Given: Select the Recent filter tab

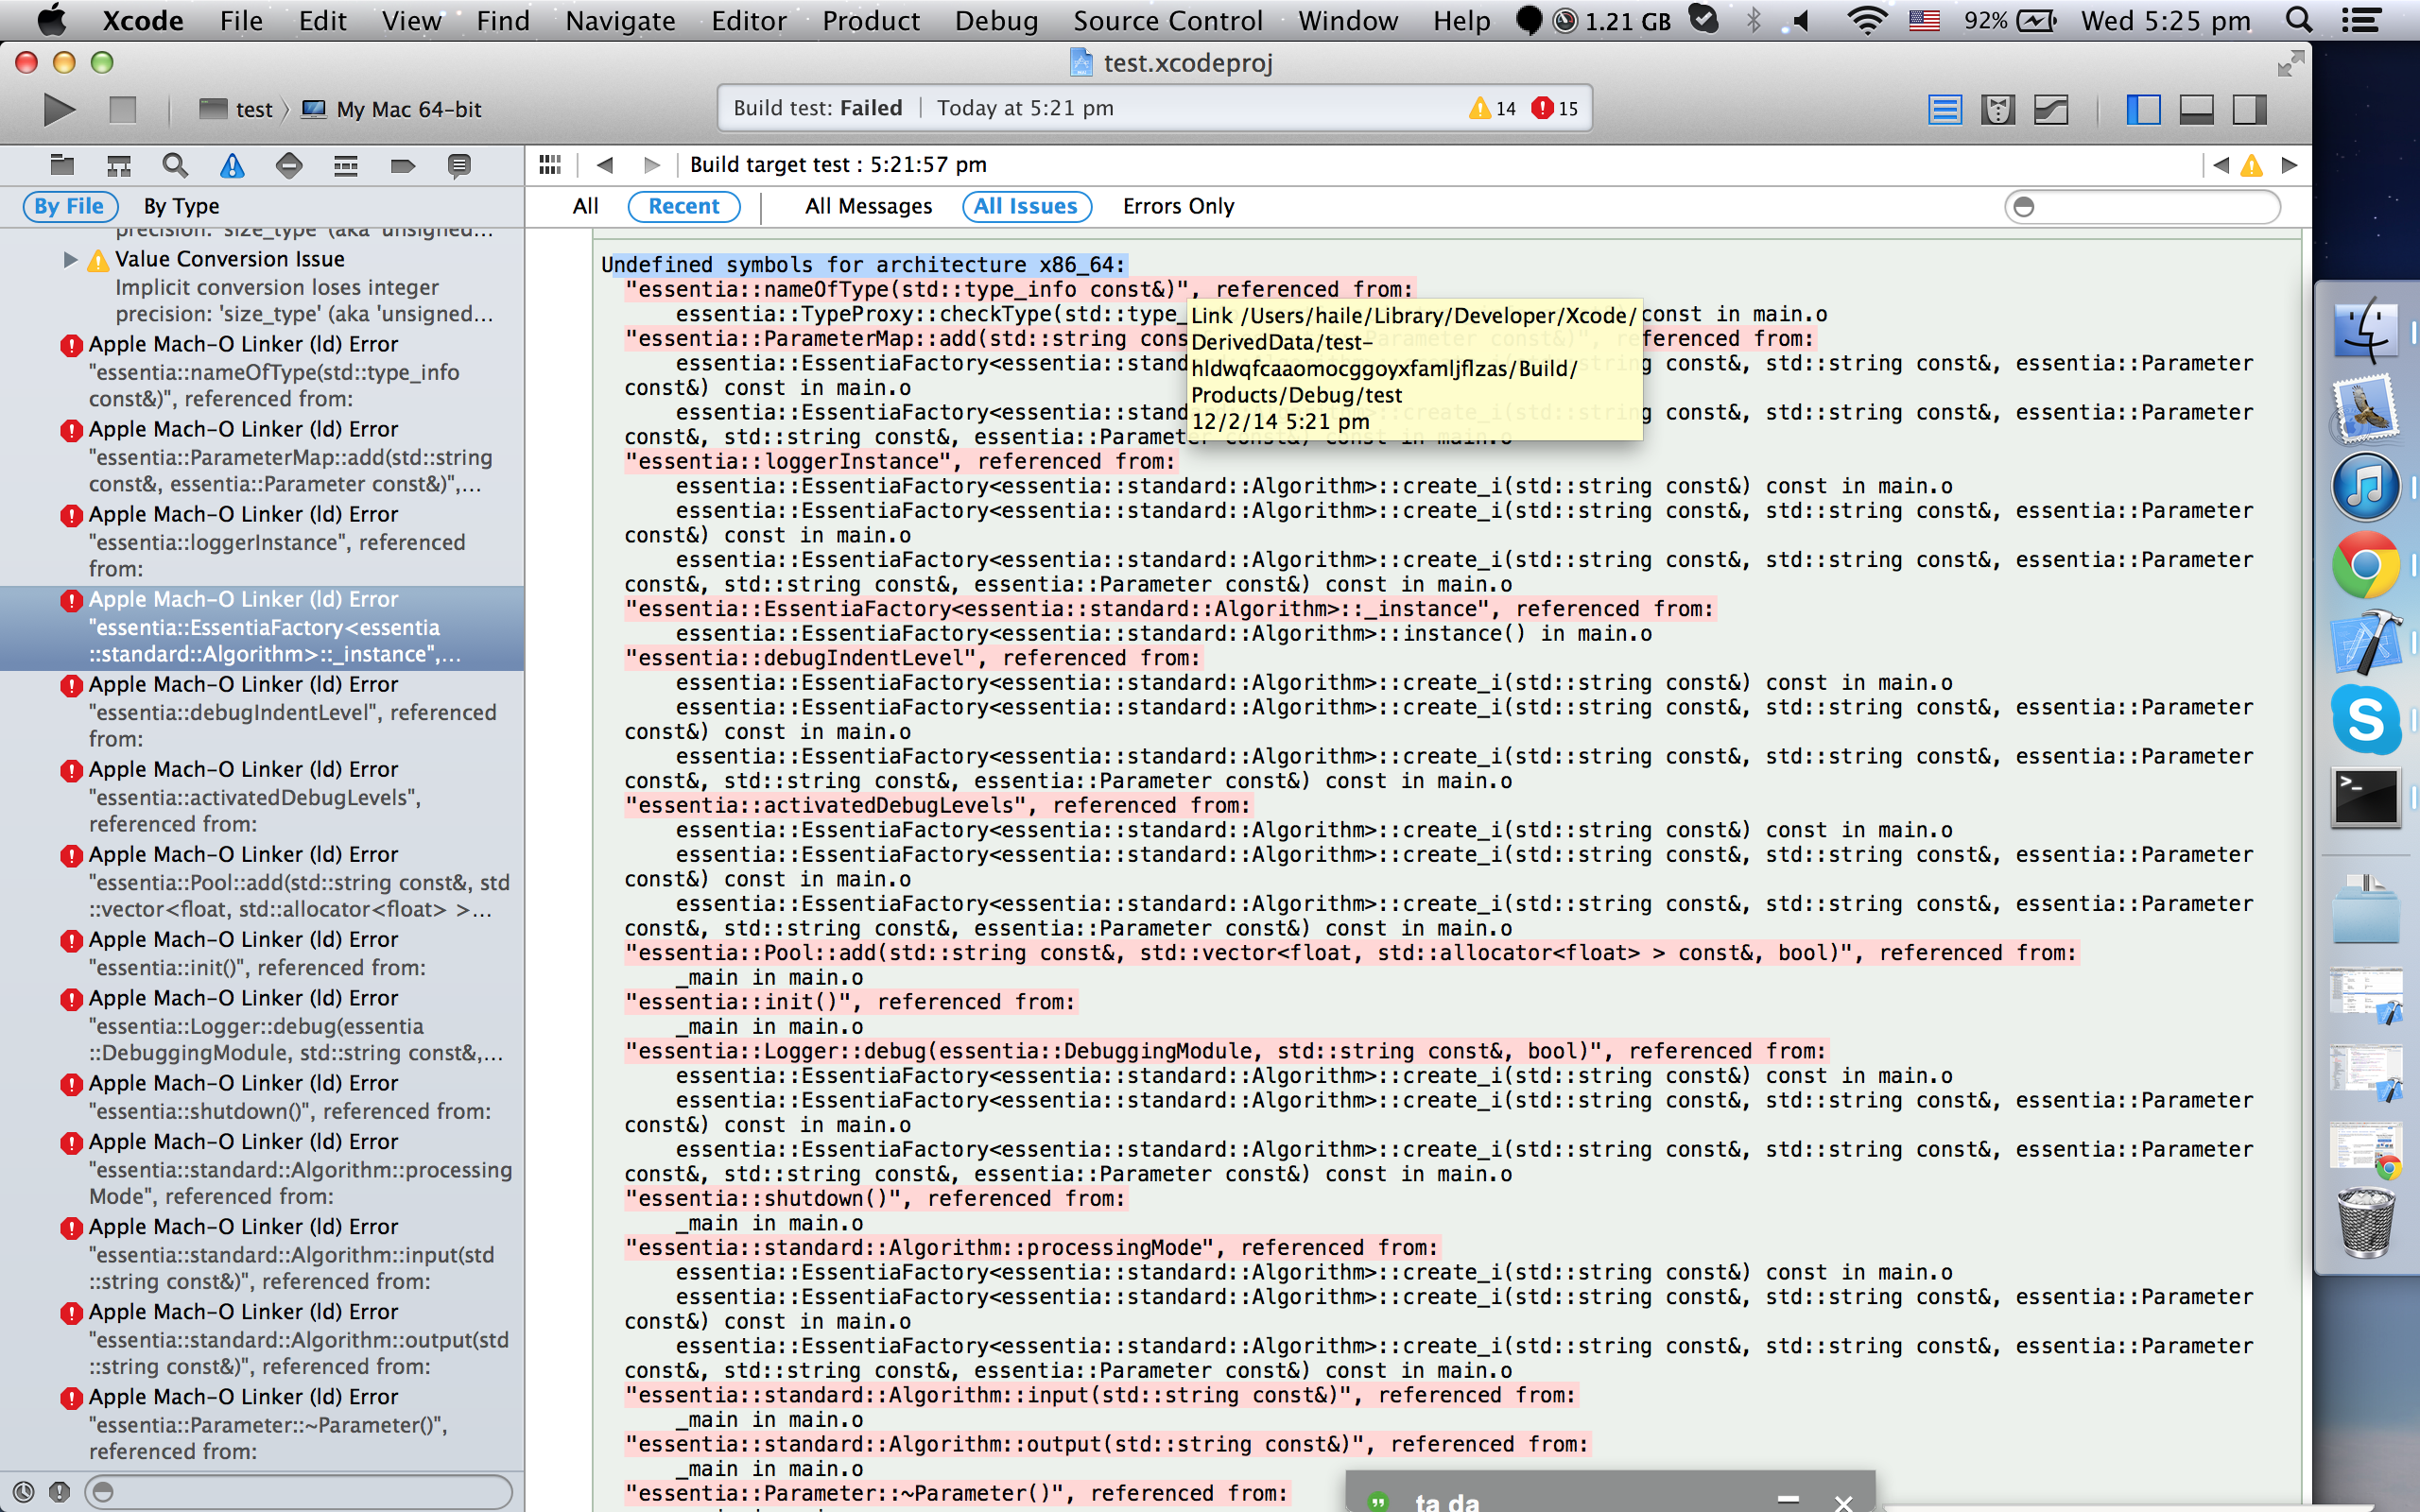Looking at the screenshot, I should click(x=683, y=206).
